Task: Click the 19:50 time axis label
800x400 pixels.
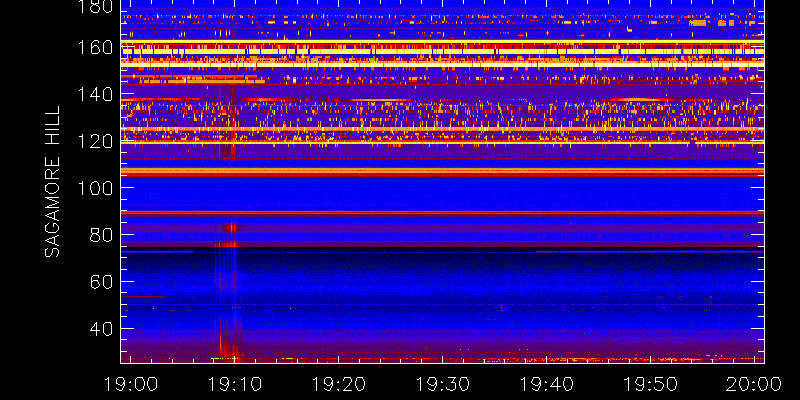Action: pyautogui.click(x=650, y=384)
